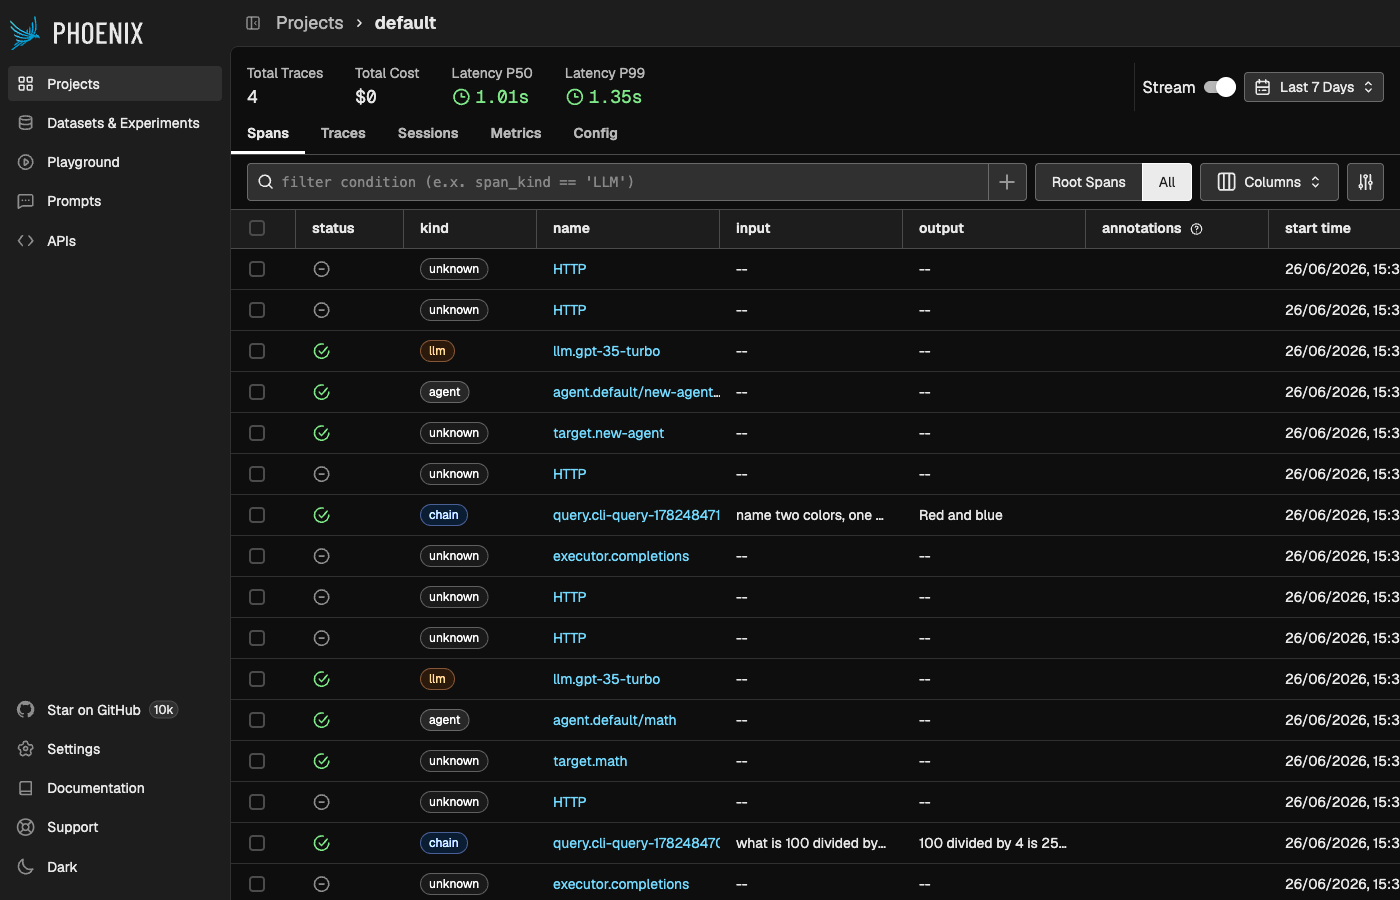This screenshot has height=900, width=1400.
Task: Click the 'Red and blue' output cell
Action: [x=961, y=515]
